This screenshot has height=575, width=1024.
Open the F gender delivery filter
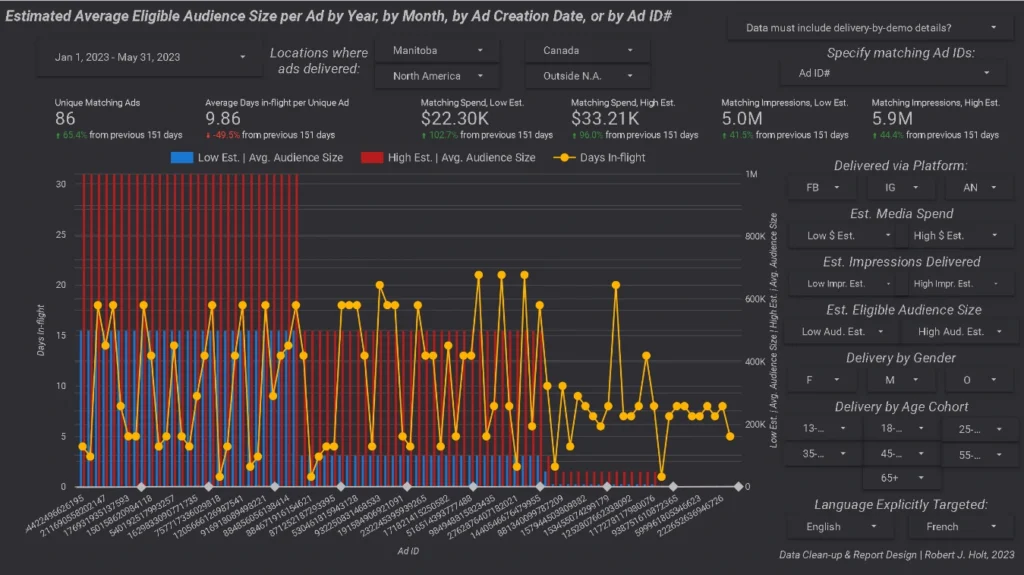point(817,380)
